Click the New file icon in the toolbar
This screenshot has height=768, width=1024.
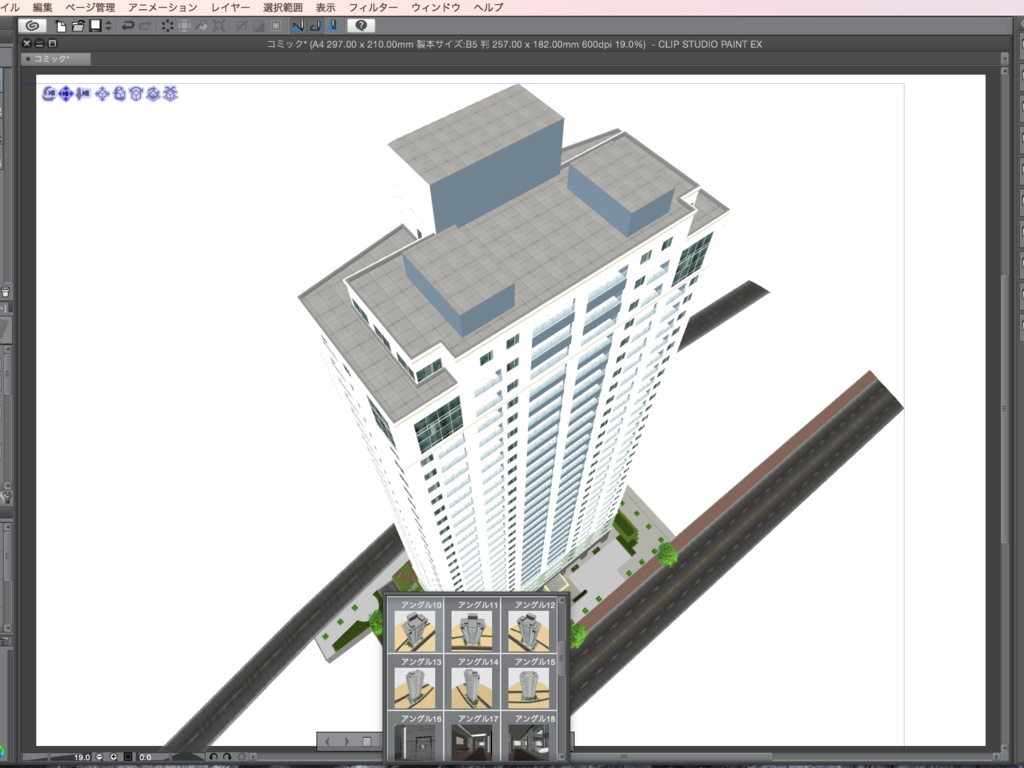point(60,27)
